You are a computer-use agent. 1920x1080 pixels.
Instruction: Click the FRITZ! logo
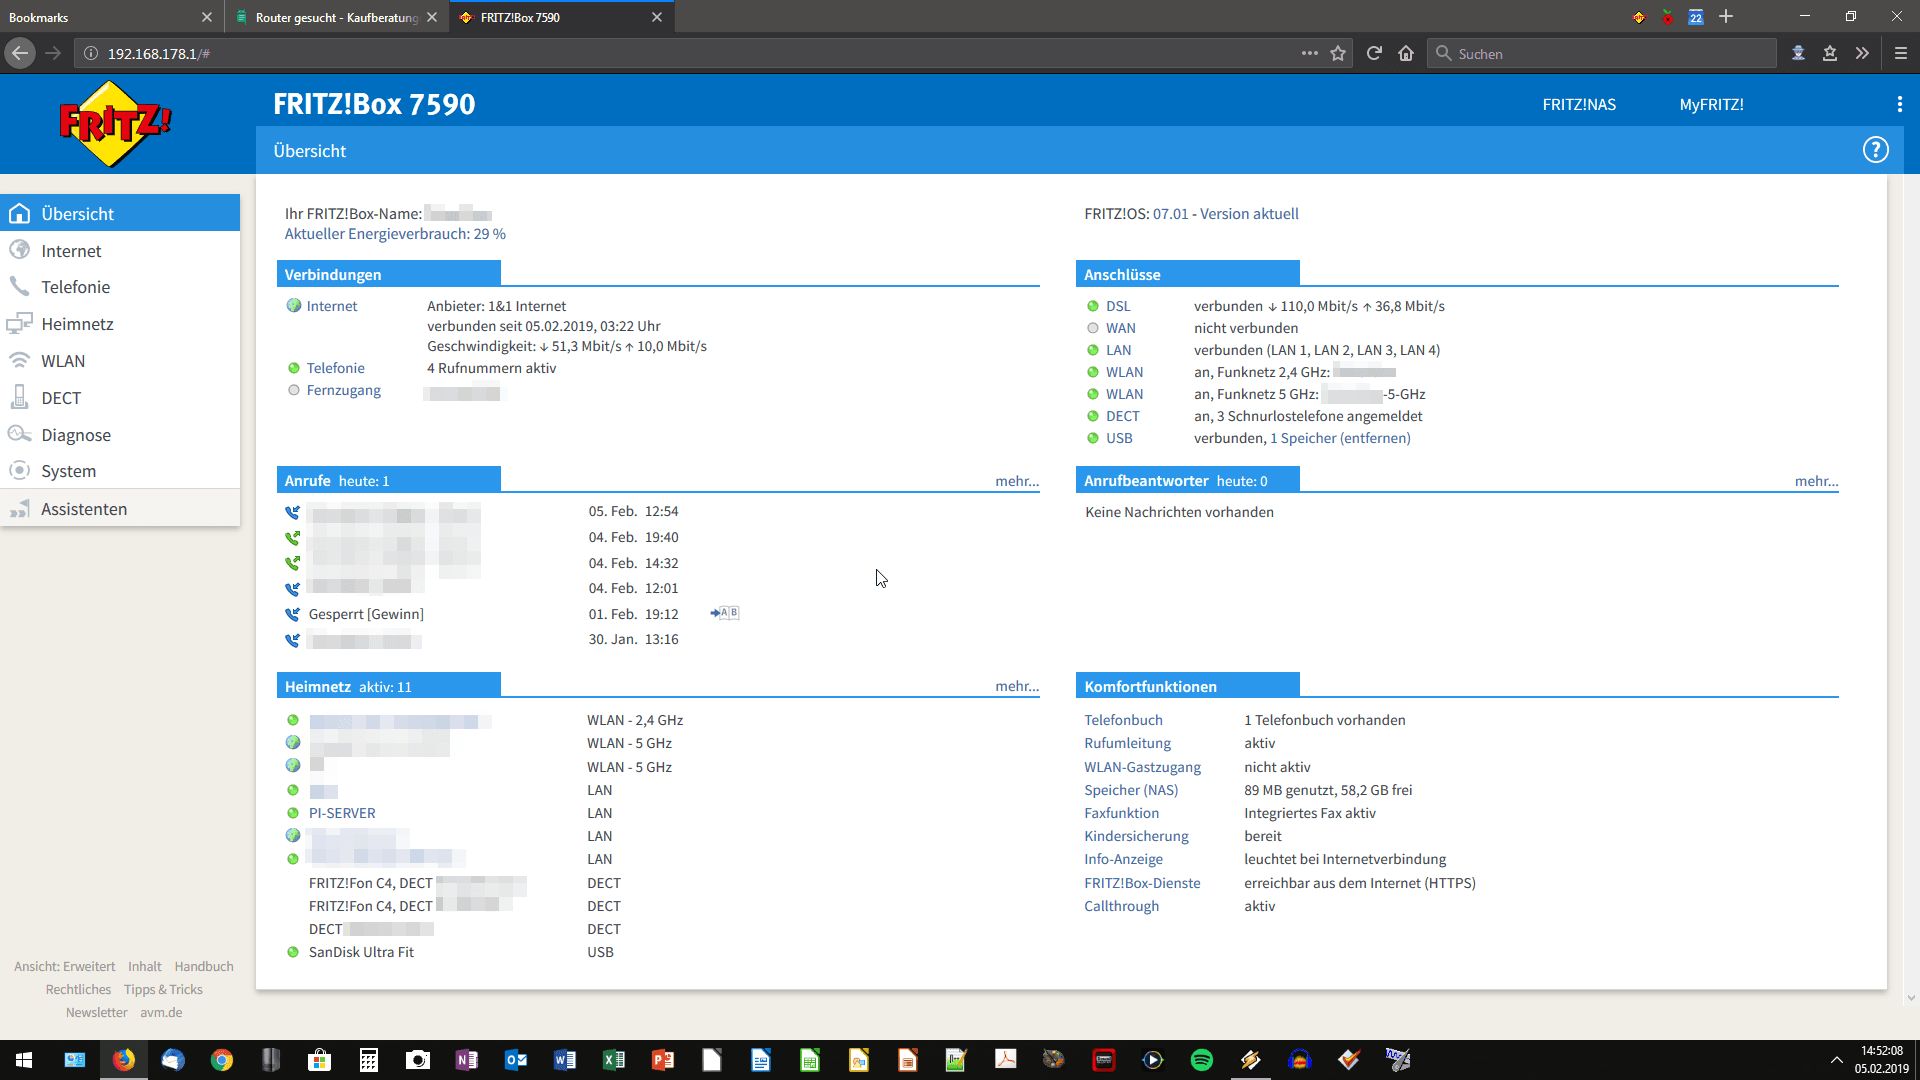point(115,124)
